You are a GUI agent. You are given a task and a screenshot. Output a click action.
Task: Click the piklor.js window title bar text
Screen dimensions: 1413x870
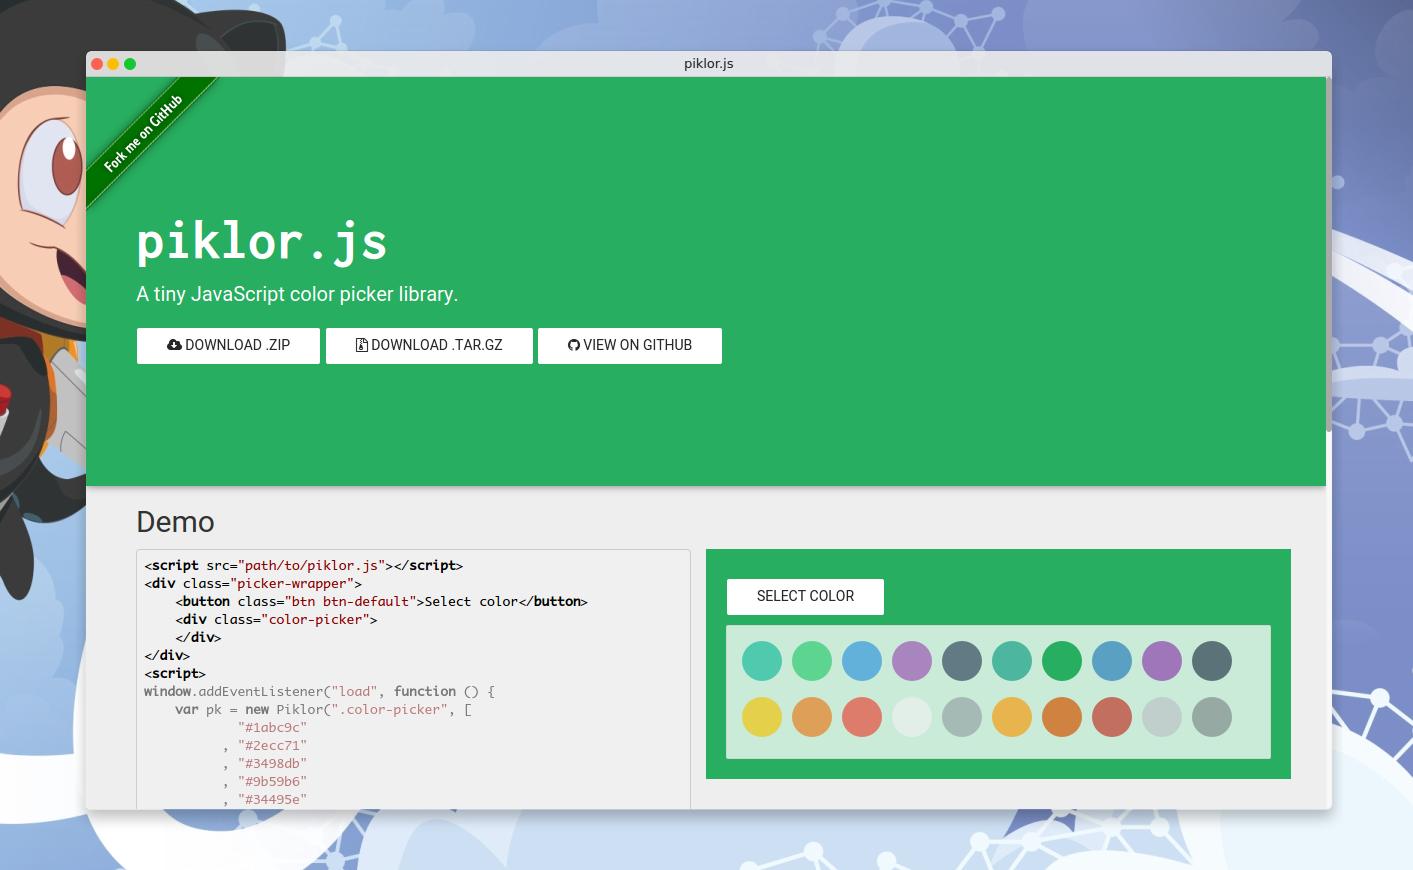point(709,63)
